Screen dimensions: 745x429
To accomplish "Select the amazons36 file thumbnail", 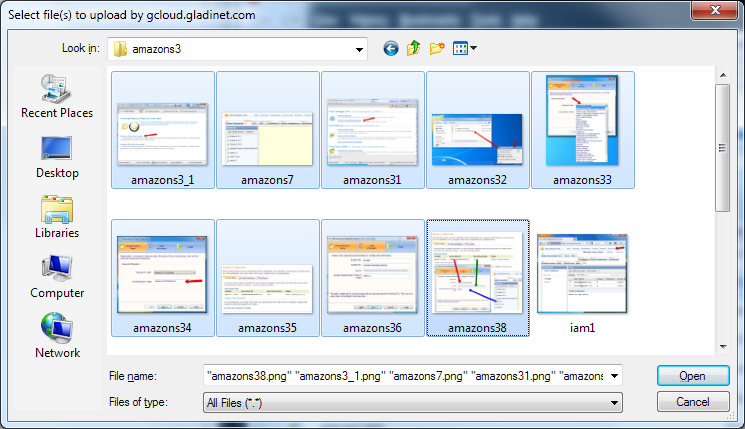I will click(372, 278).
